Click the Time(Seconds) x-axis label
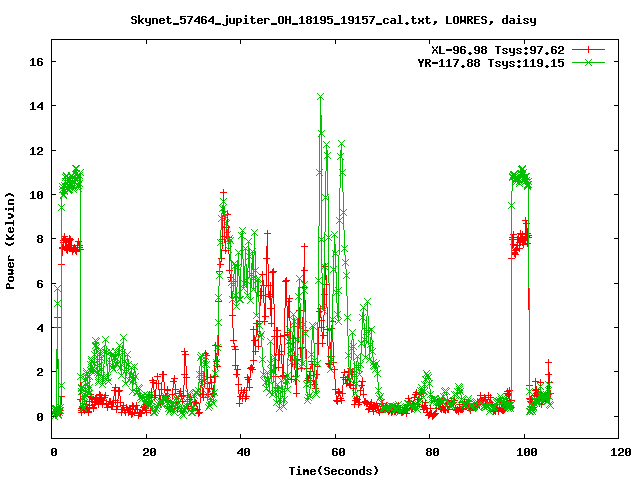Image resolution: width=640 pixels, height=480 pixels. click(333, 471)
